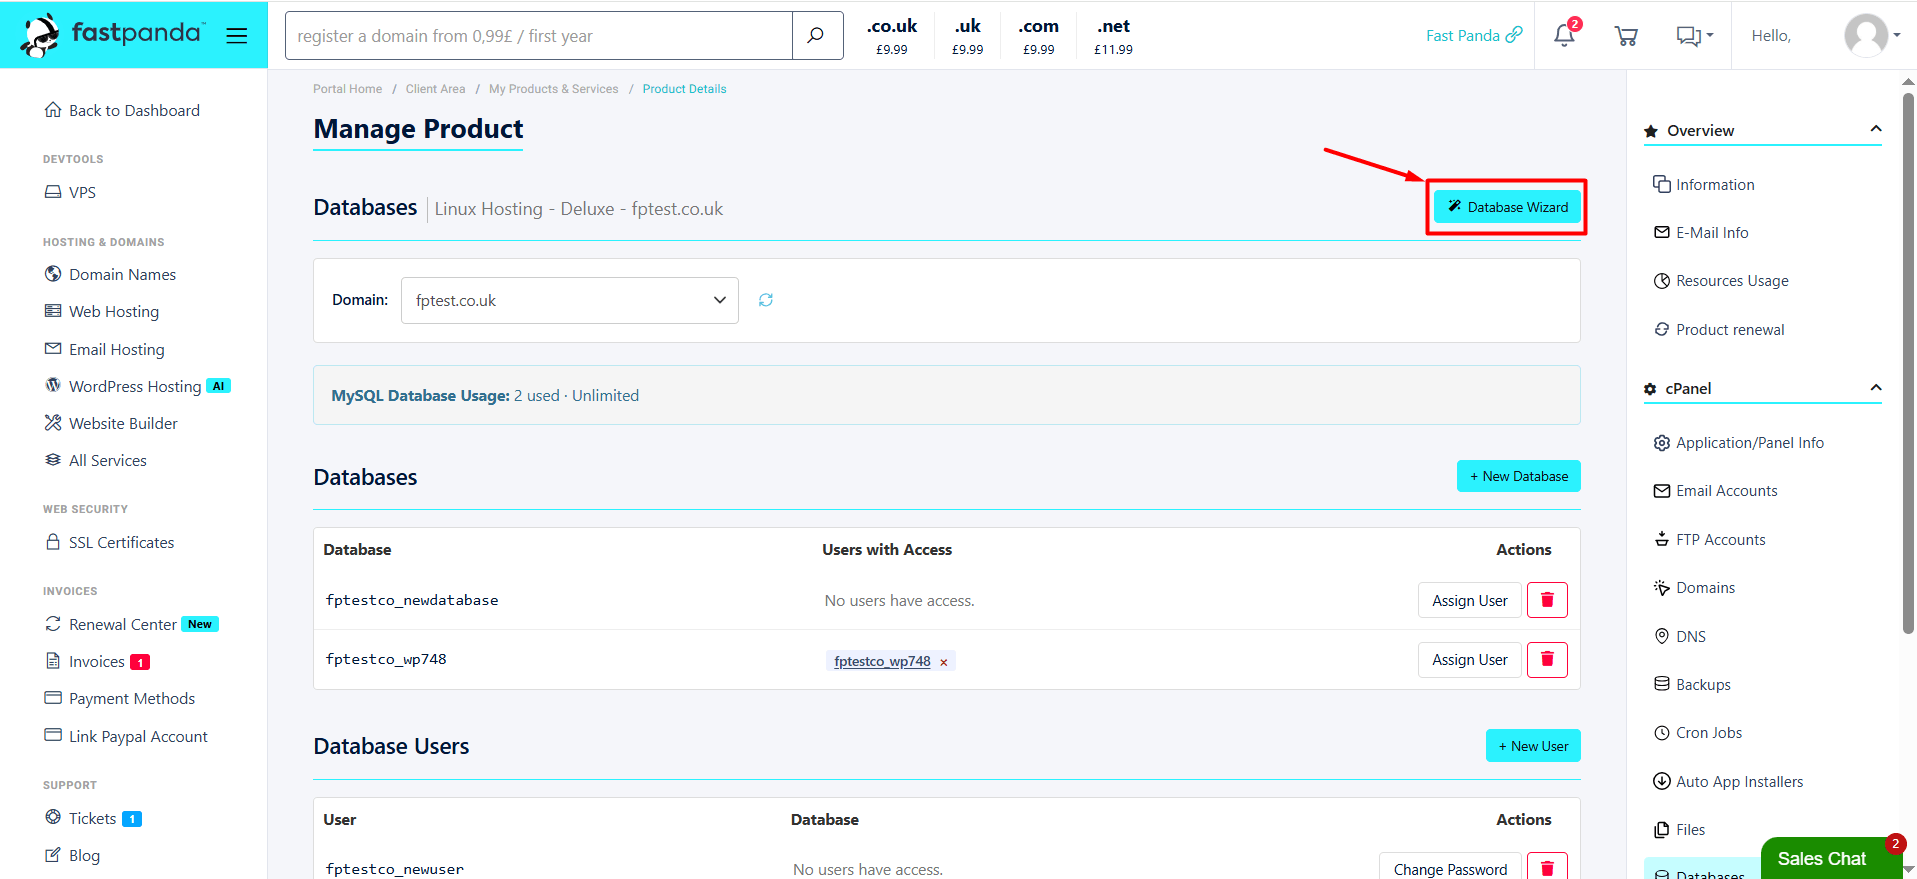Click the right panel vertical scrollbar

(x=1908, y=363)
